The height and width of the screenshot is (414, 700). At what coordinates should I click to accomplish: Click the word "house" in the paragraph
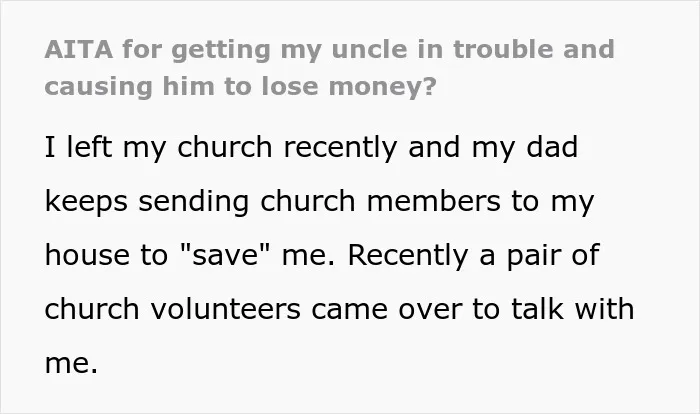(x=87, y=255)
